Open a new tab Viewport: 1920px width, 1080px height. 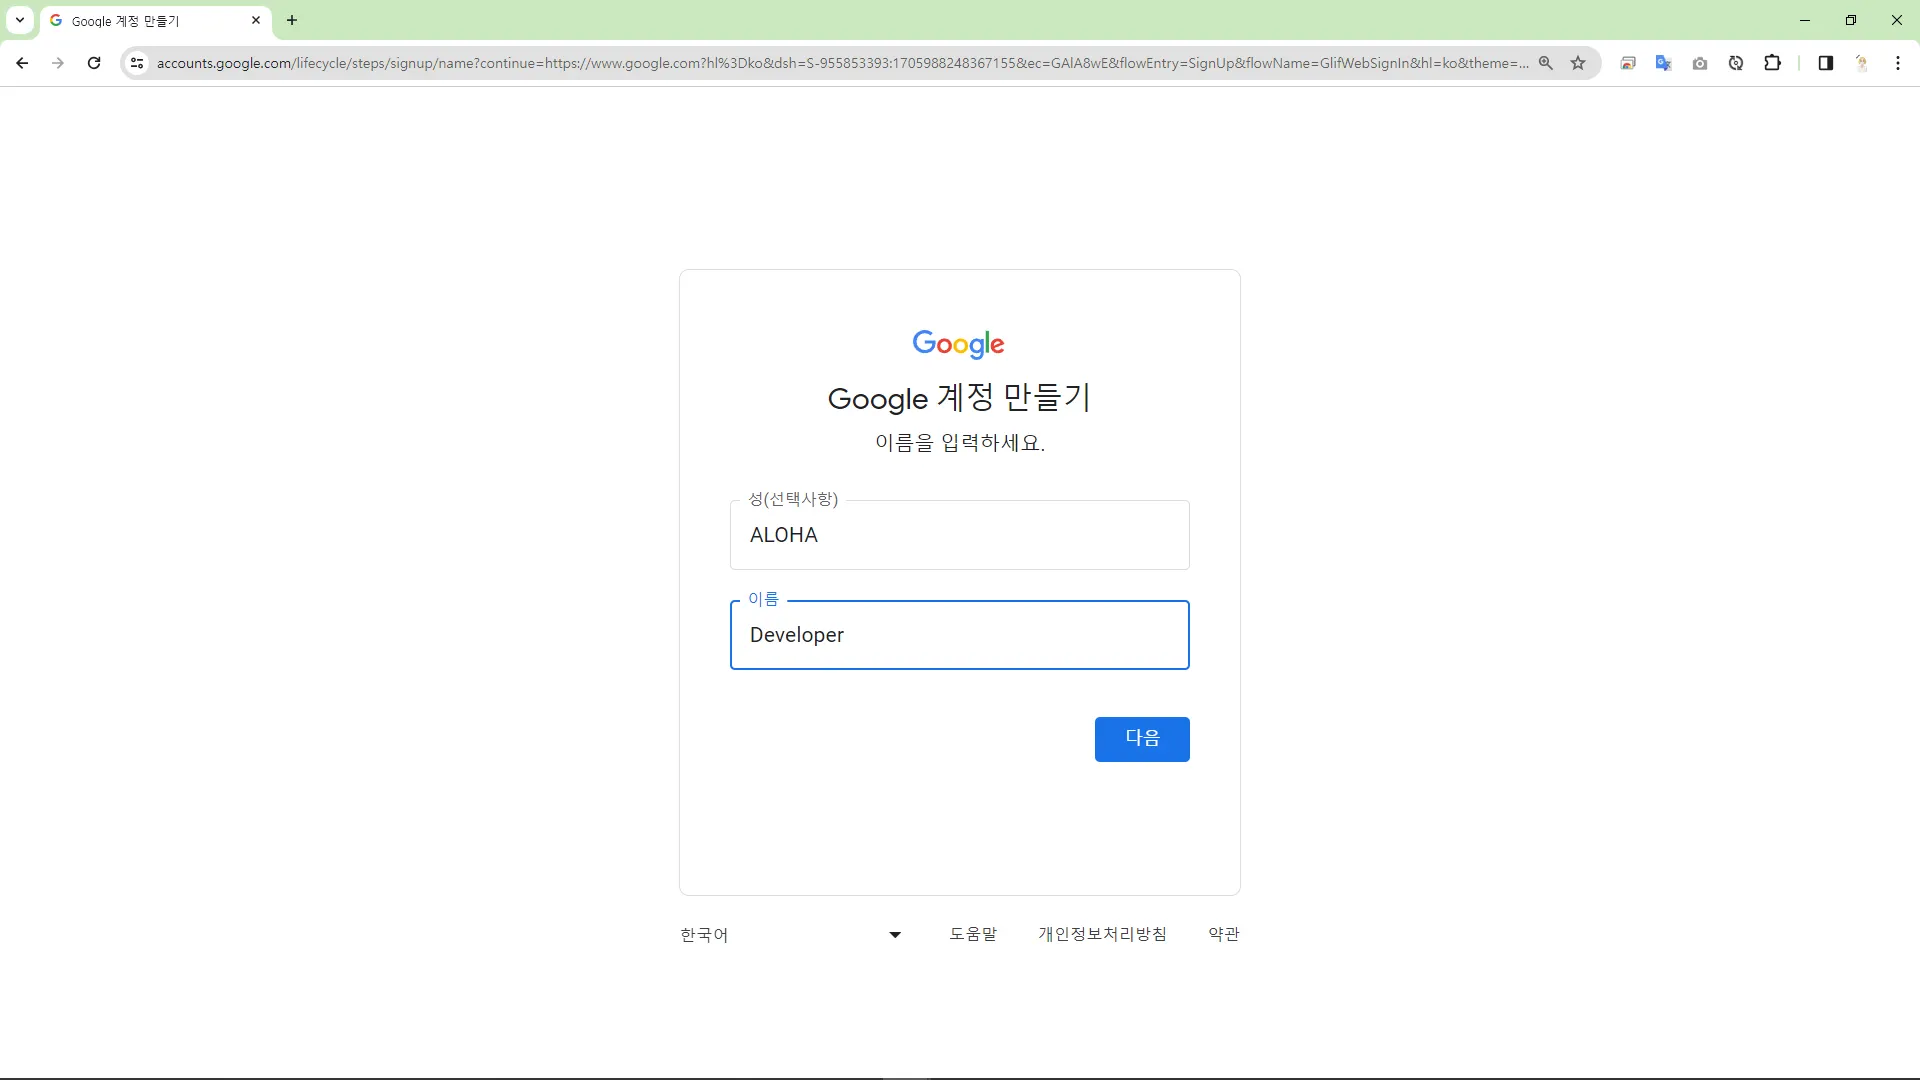pyautogui.click(x=292, y=20)
